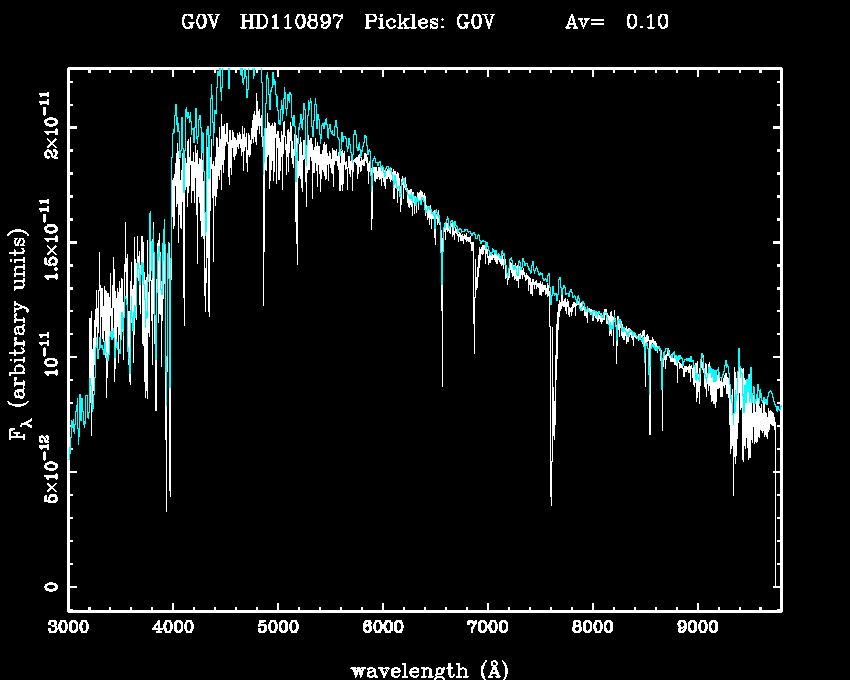Click the Av= 0.10 extinction value
The width and height of the screenshot is (850, 680).
(x=617, y=23)
